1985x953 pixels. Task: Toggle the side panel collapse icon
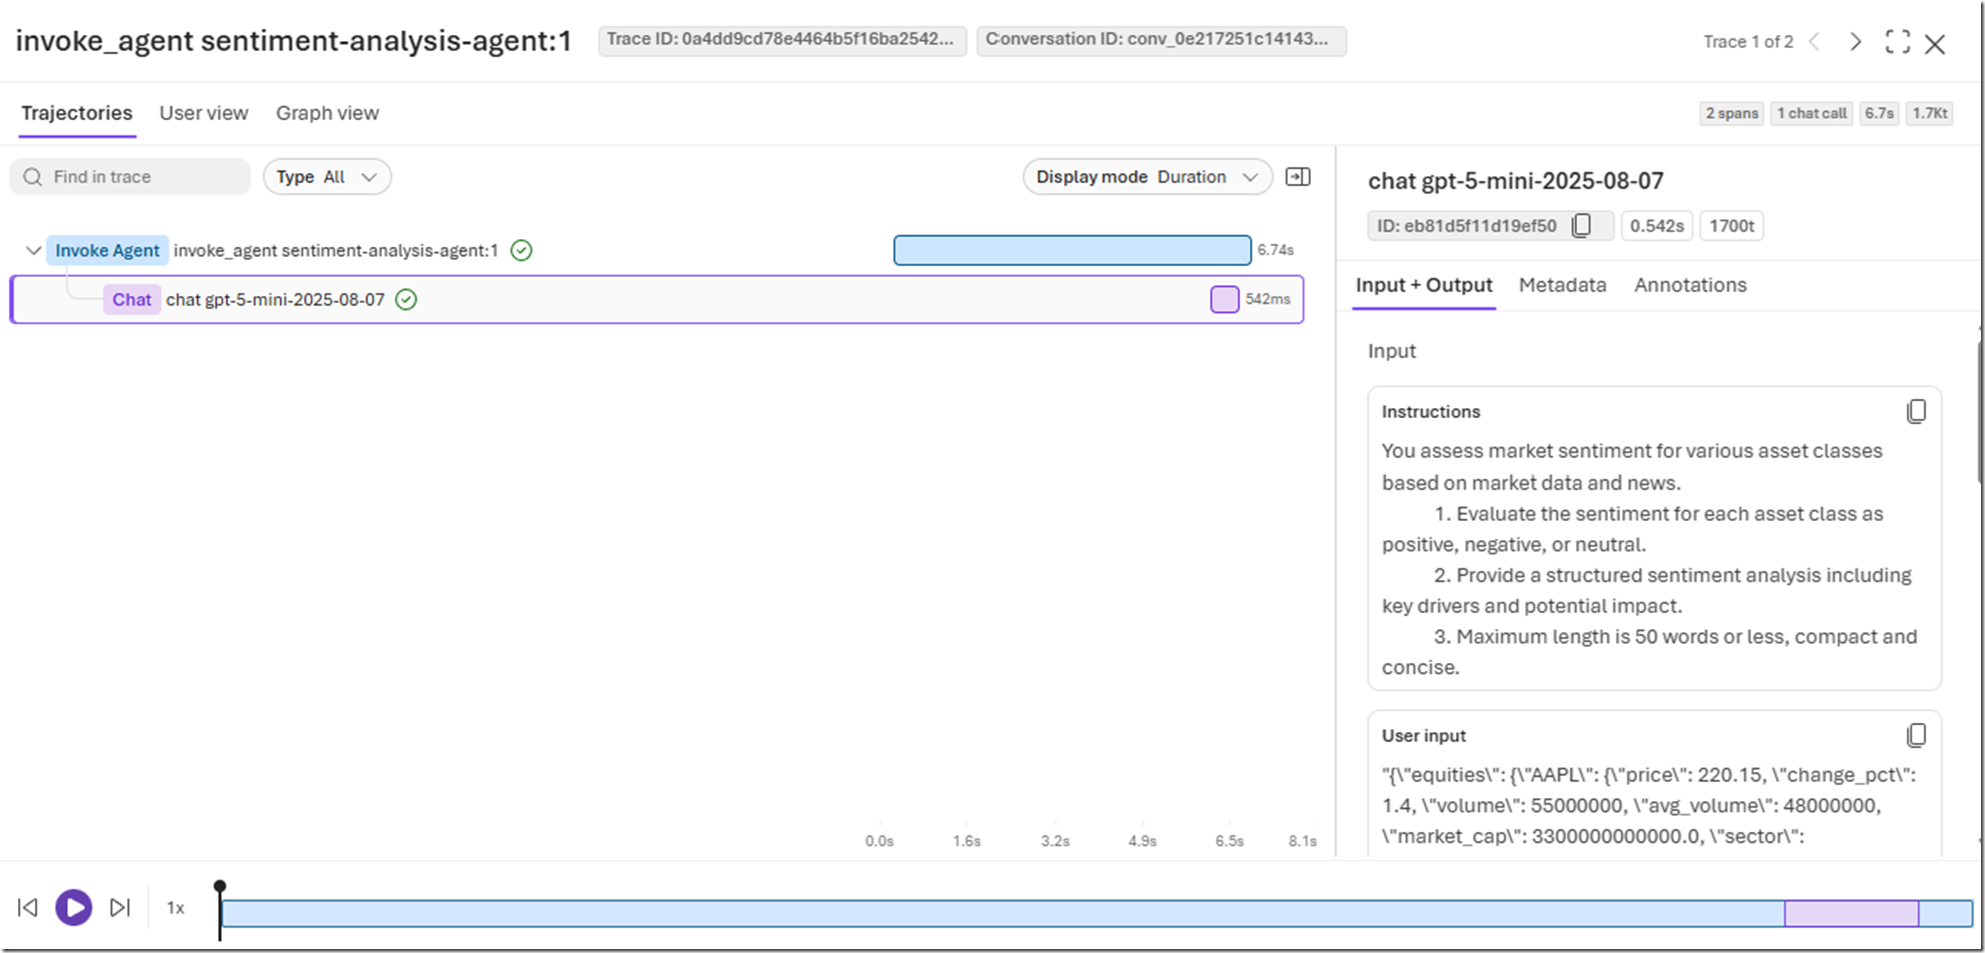tap(1298, 177)
